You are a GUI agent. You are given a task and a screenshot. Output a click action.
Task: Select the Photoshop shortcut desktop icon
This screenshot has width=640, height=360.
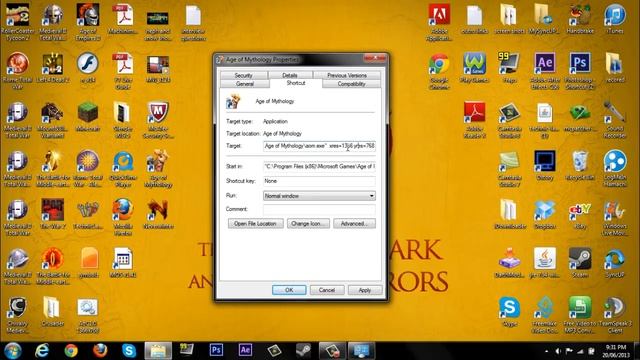[x=580, y=71]
